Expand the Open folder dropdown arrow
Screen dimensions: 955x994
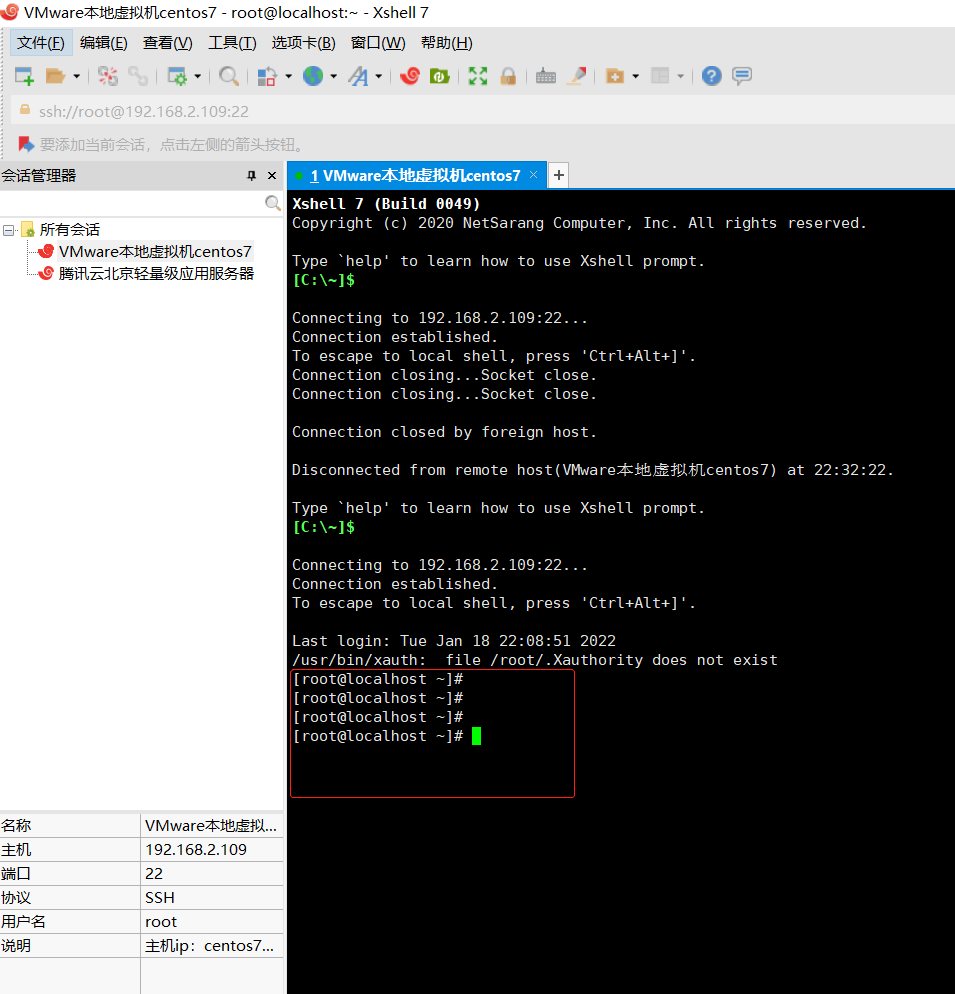(76, 77)
